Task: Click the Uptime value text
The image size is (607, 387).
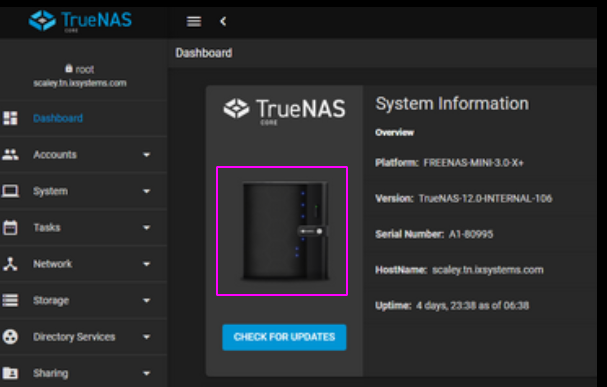Action: click(472, 306)
